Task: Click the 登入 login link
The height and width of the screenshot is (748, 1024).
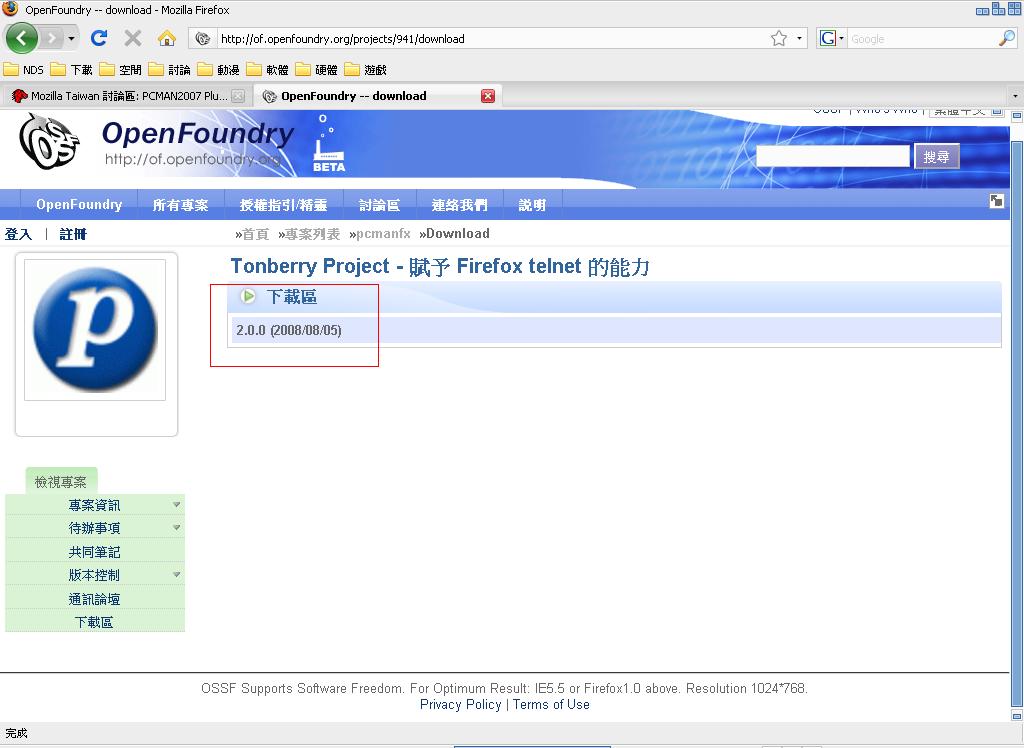Action: tap(18, 234)
